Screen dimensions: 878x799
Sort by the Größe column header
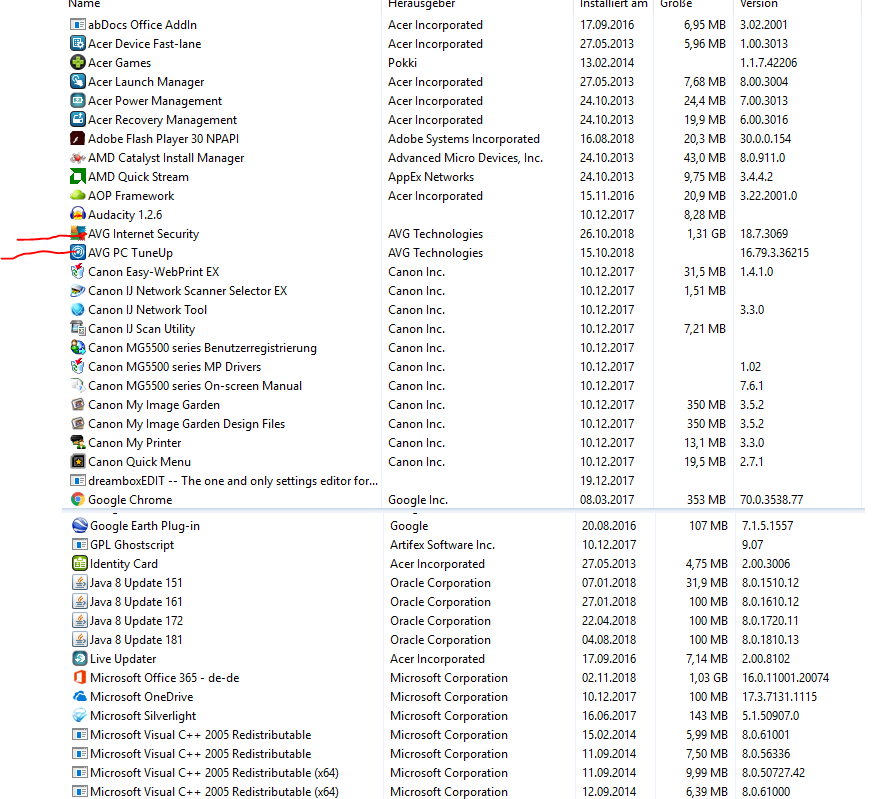coord(676,4)
